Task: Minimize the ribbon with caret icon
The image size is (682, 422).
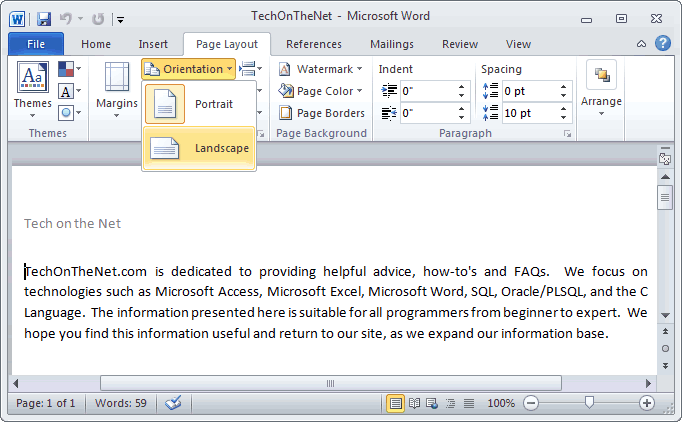Action: tap(641, 44)
